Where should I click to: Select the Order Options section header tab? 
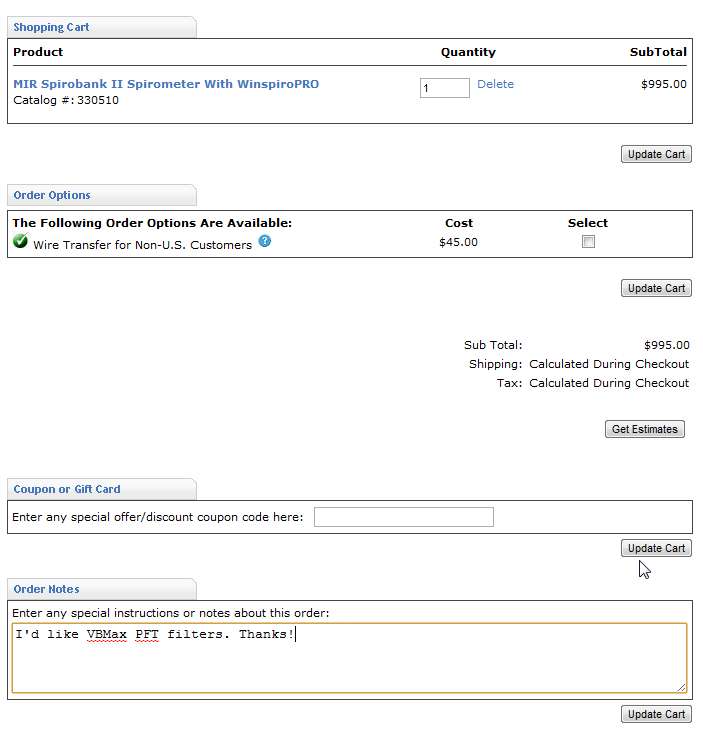[x=52, y=195]
